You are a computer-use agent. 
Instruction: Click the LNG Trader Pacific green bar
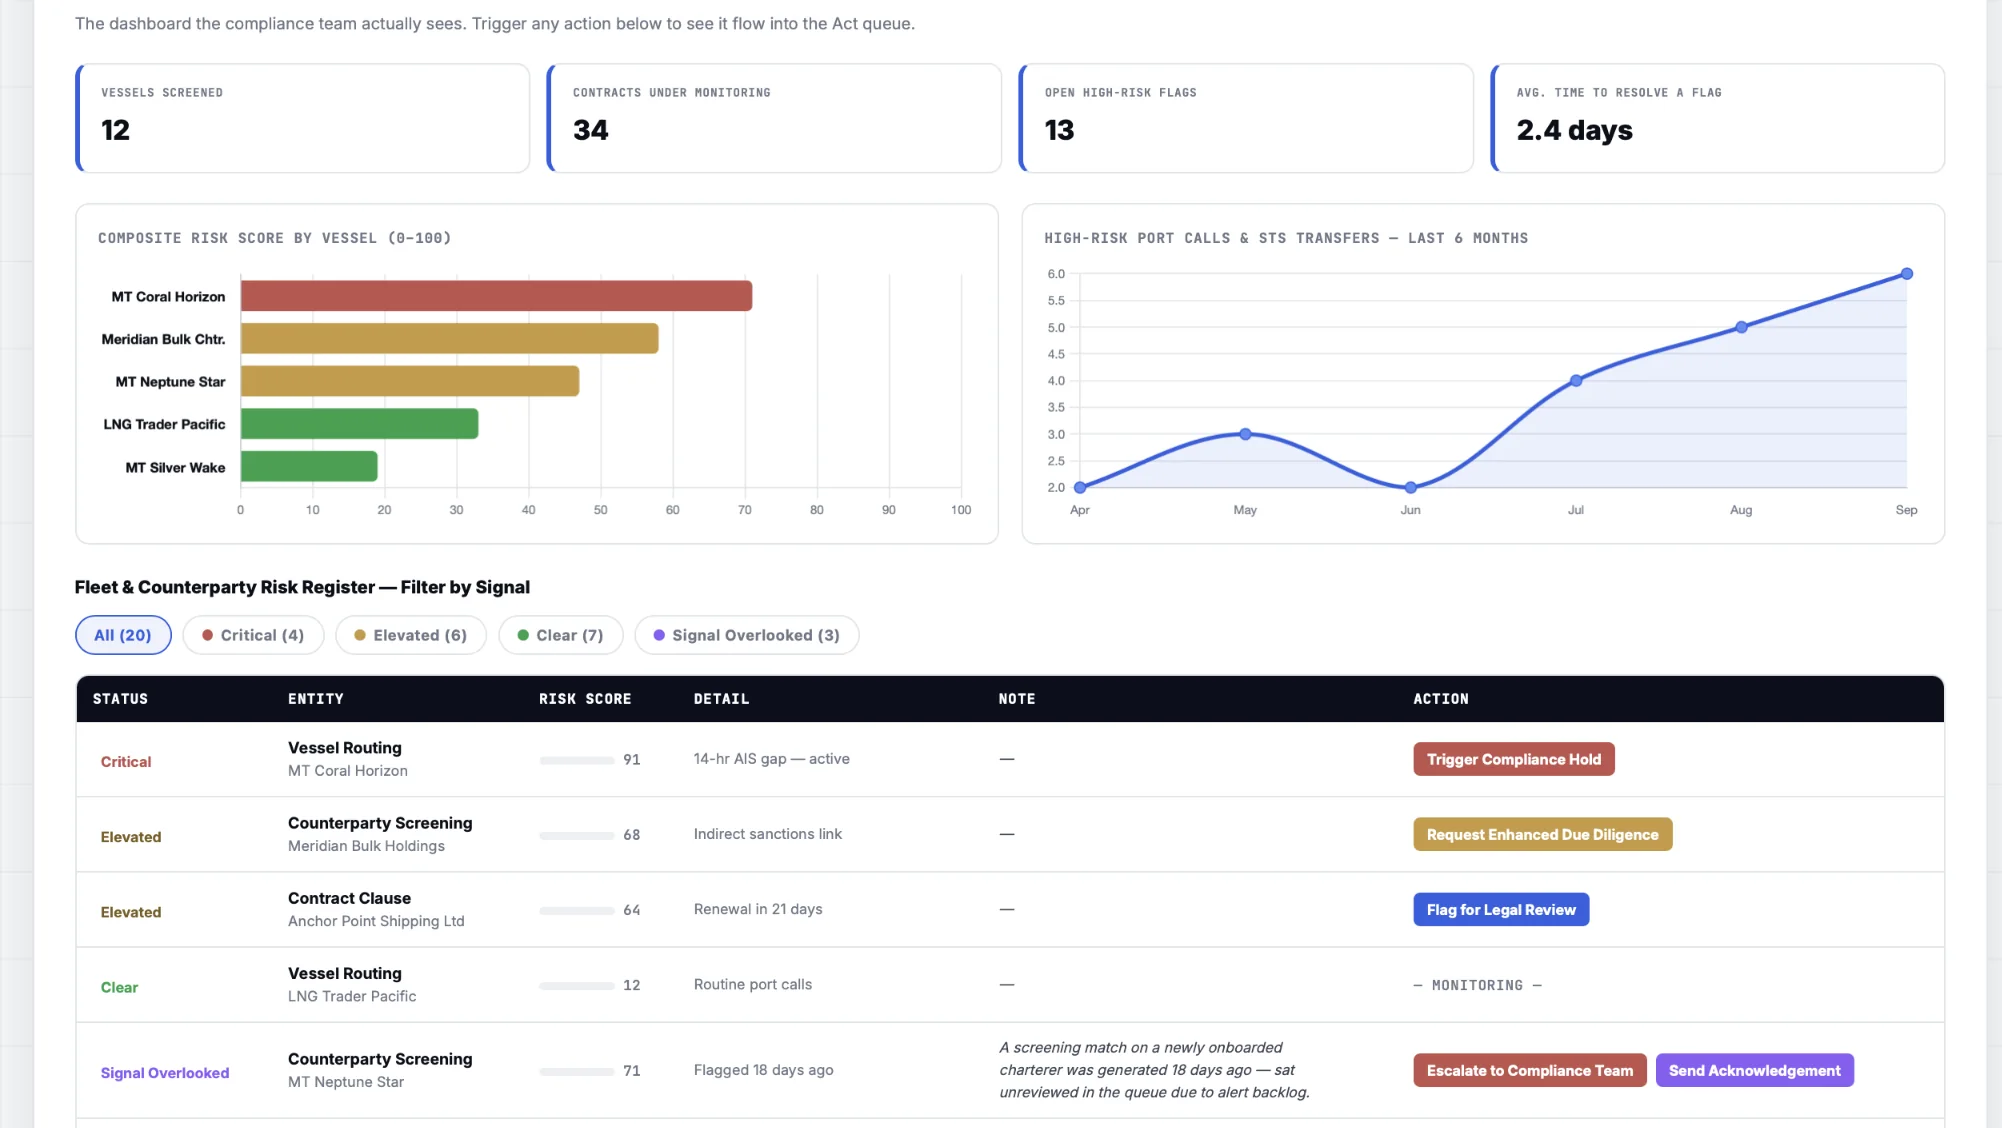(x=359, y=424)
